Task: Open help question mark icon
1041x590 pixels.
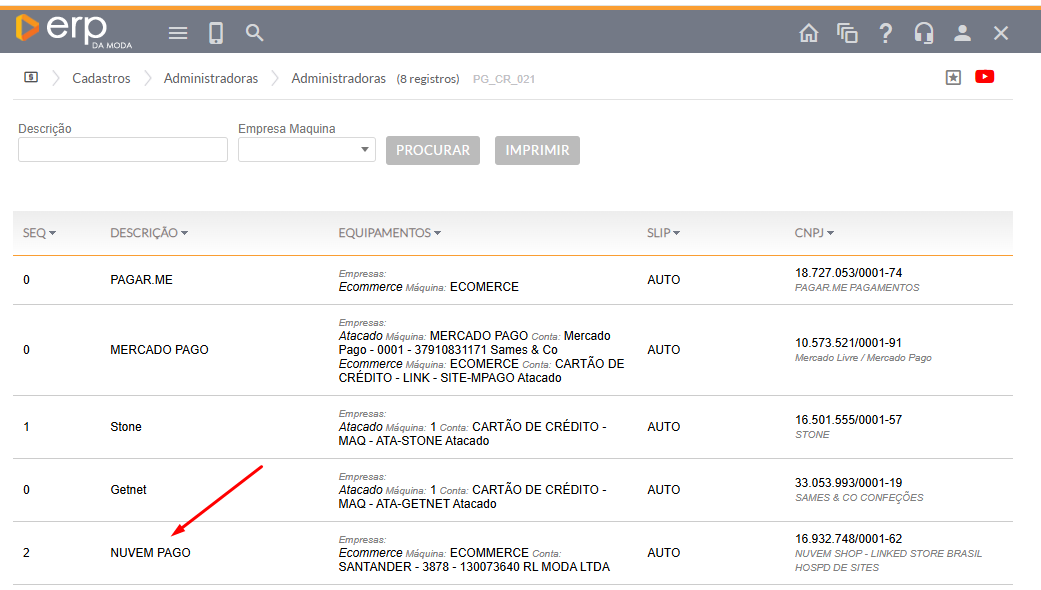Action: tap(885, 33)
